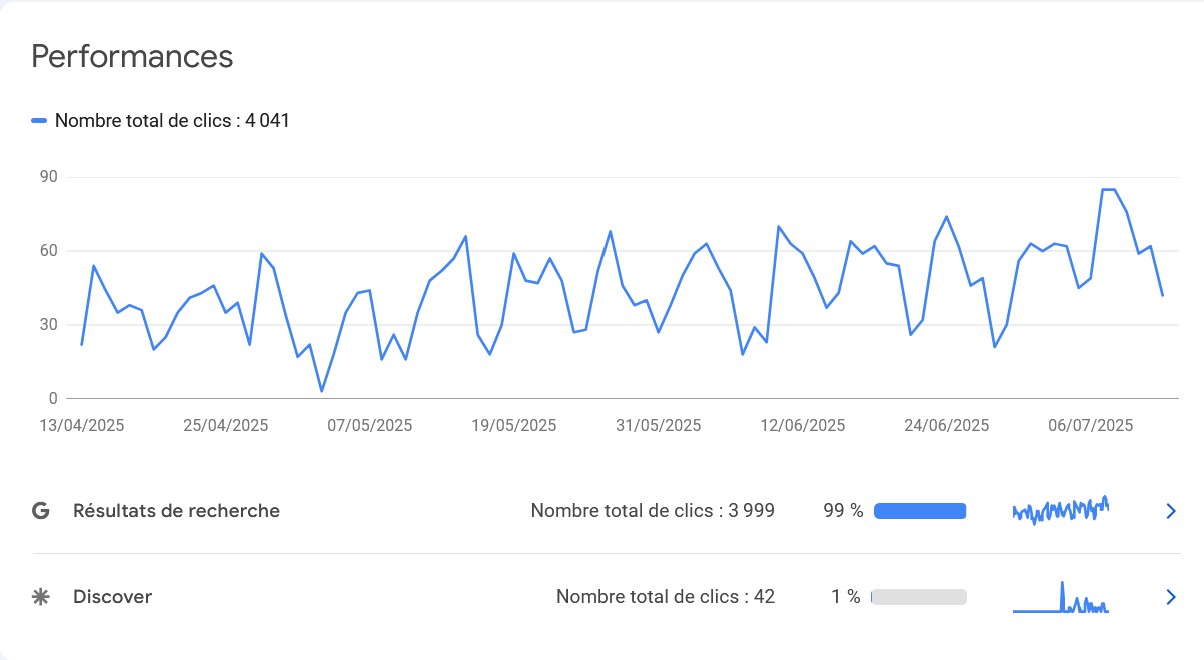1204x660 pixels.
Task: Click the 13/04/2025 date axis label
Action: (x=82, y=425)
